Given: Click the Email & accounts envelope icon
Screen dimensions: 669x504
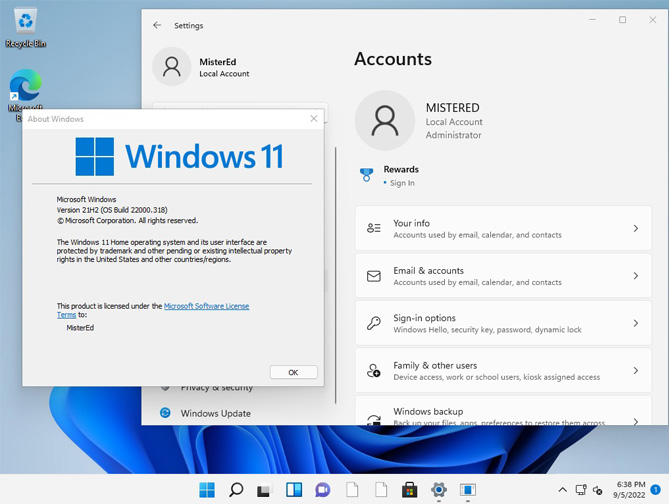Looking at the screenshot, I should tap(374, 276).
